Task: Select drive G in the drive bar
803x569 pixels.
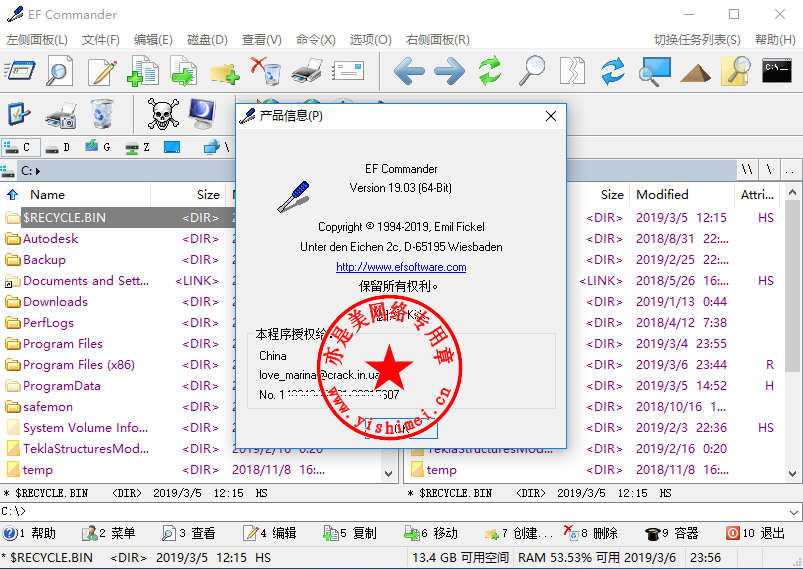Action: tap(98, 147)
